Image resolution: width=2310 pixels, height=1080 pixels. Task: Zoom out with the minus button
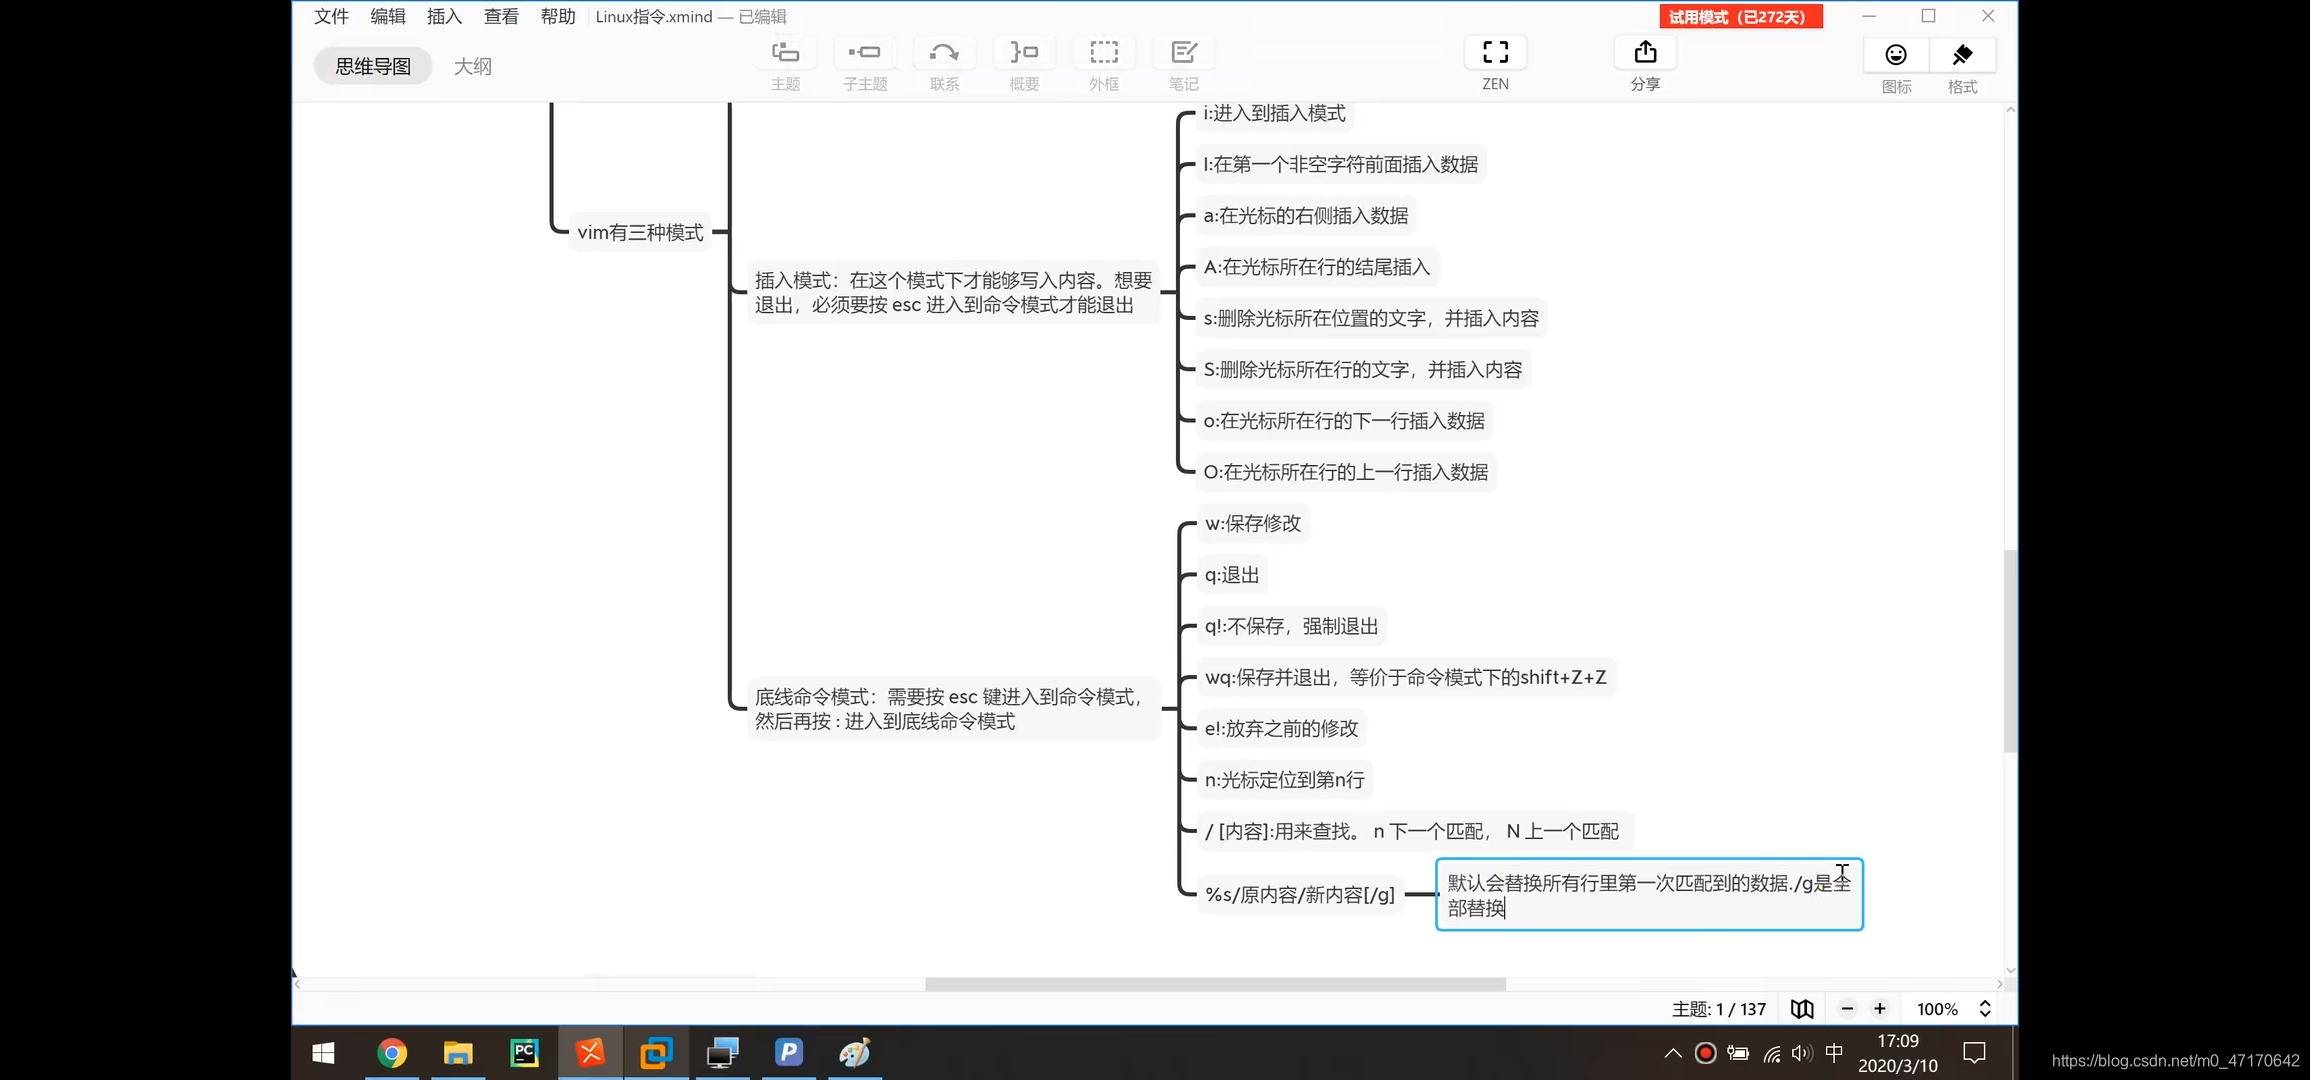[x=1847, y=1009]
